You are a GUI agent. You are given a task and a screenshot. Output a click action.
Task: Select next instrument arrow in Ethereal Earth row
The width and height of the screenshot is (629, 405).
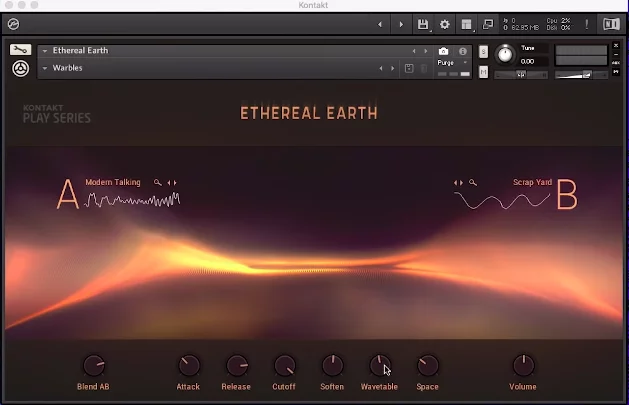tap(426, 51)
